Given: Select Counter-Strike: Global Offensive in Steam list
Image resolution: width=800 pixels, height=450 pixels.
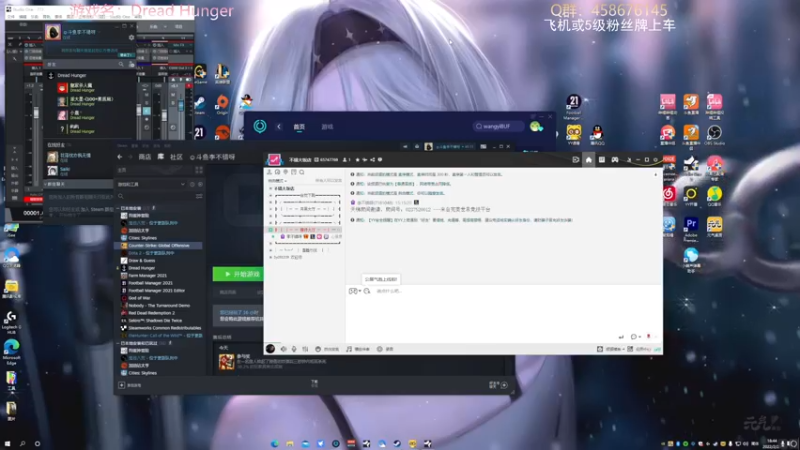Looking at the screenshot, I should pyautogui.click(x=158, y=245).
